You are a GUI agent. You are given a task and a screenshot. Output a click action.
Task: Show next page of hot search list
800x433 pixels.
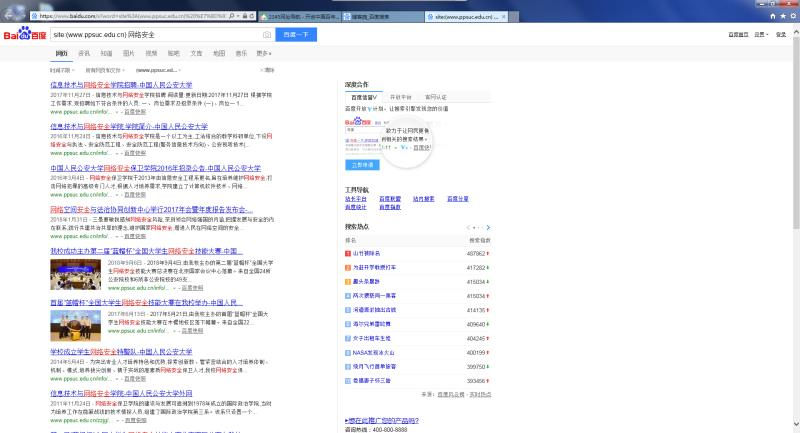click(x=488, y=227)
